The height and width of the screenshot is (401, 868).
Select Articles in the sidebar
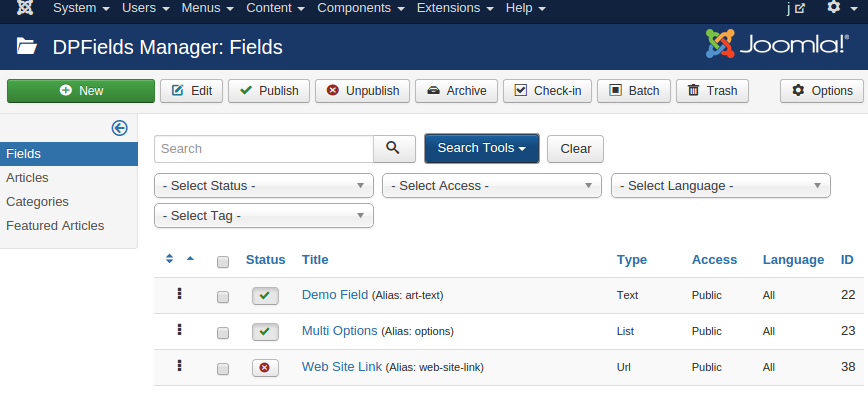tap(27, 177)
